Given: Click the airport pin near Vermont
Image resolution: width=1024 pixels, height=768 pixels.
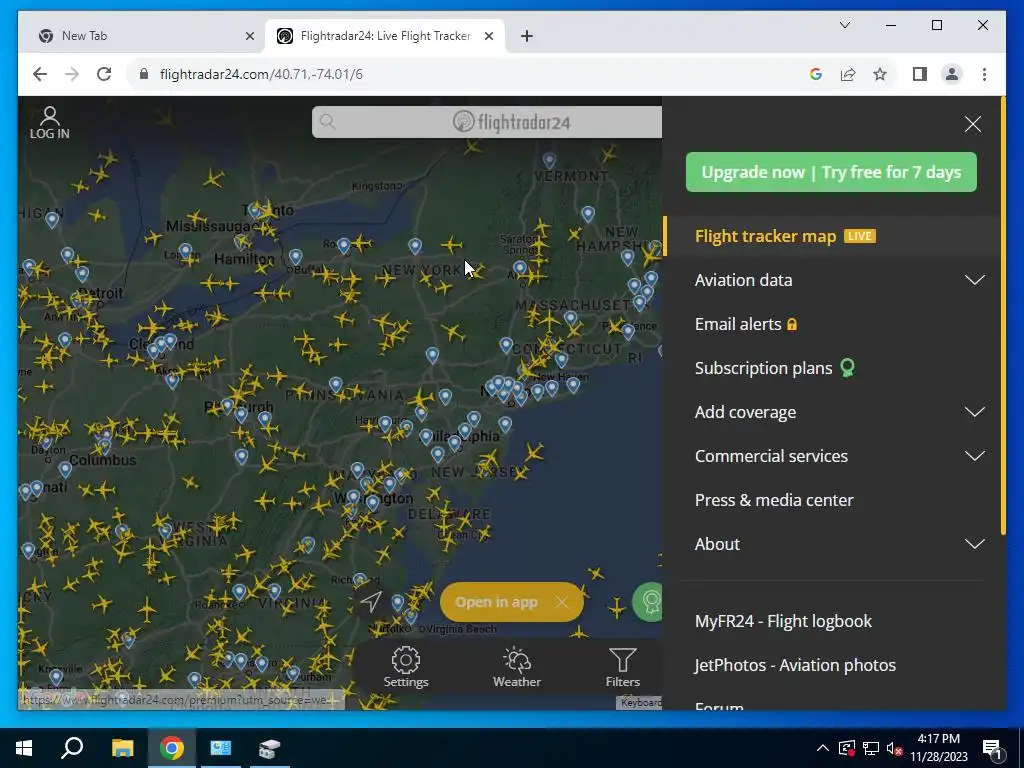Looking at the screenshot, I should [549, 160].
